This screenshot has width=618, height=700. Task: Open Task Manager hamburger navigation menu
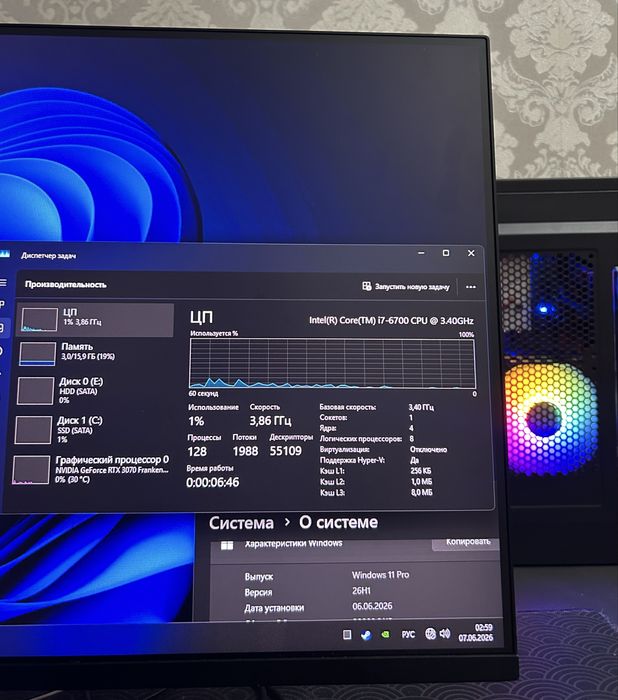pos(3,283)
